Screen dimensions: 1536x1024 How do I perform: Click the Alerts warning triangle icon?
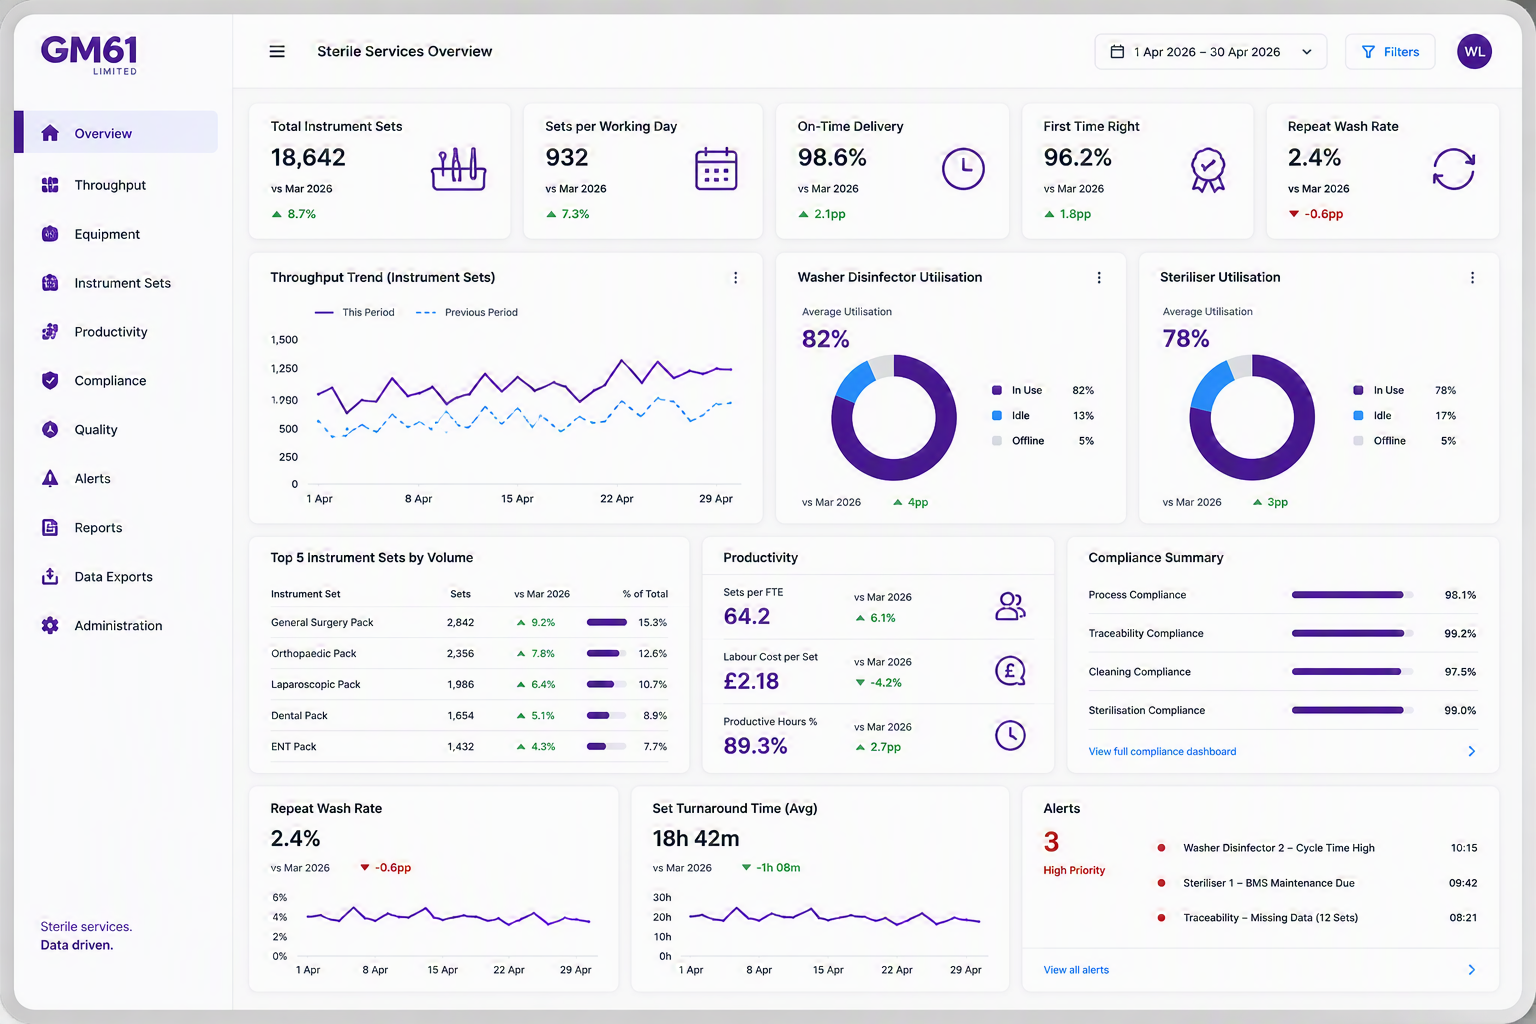point(50,478)
